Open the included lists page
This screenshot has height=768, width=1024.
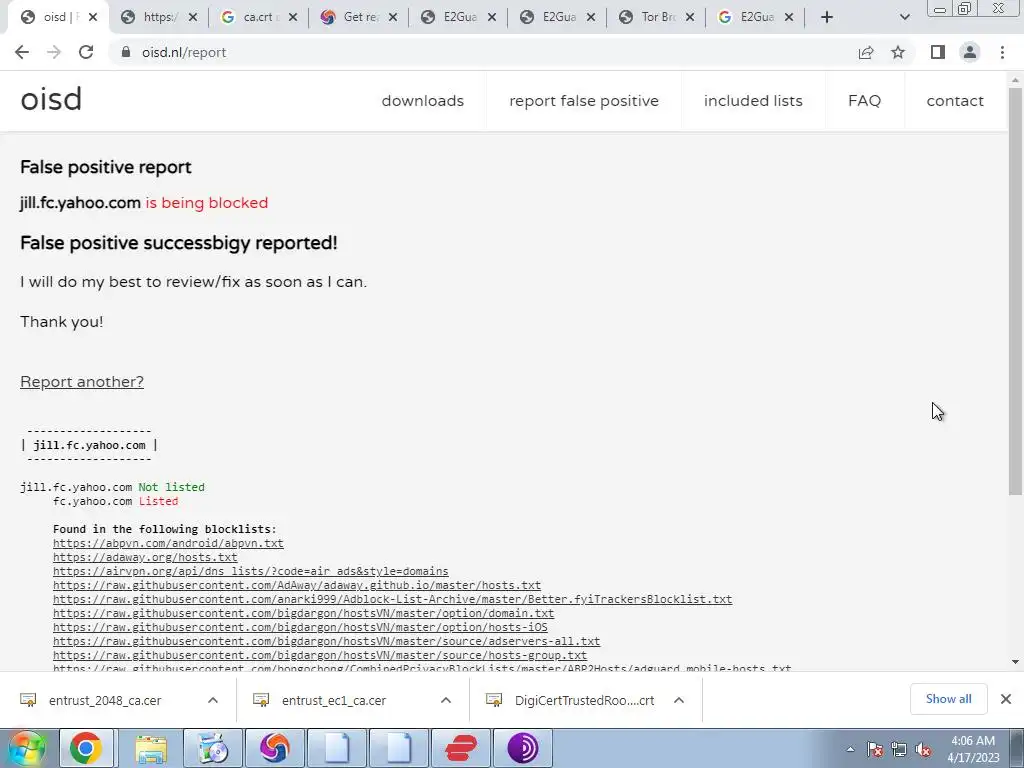(753, 101)
